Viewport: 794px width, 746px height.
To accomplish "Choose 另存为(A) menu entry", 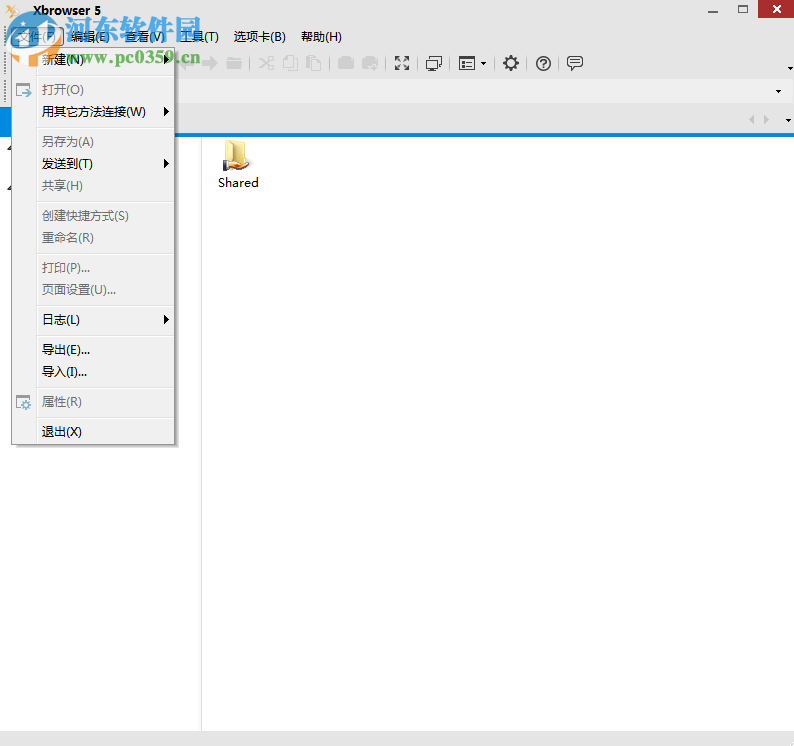I will [105, 141].
